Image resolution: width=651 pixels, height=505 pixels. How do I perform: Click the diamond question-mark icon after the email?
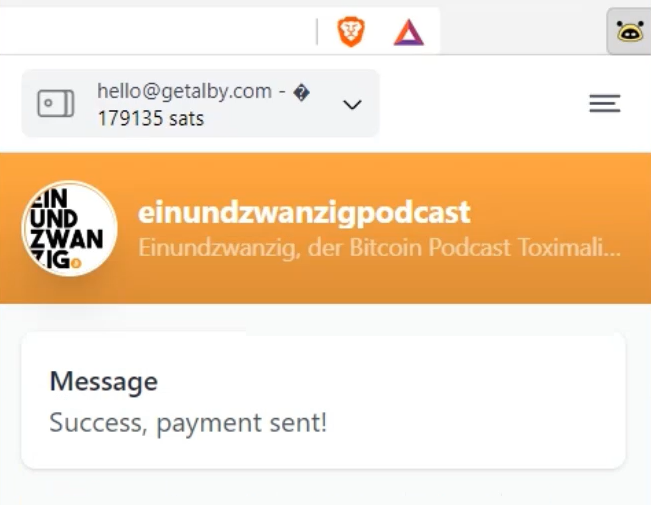[x=301, y=92]
